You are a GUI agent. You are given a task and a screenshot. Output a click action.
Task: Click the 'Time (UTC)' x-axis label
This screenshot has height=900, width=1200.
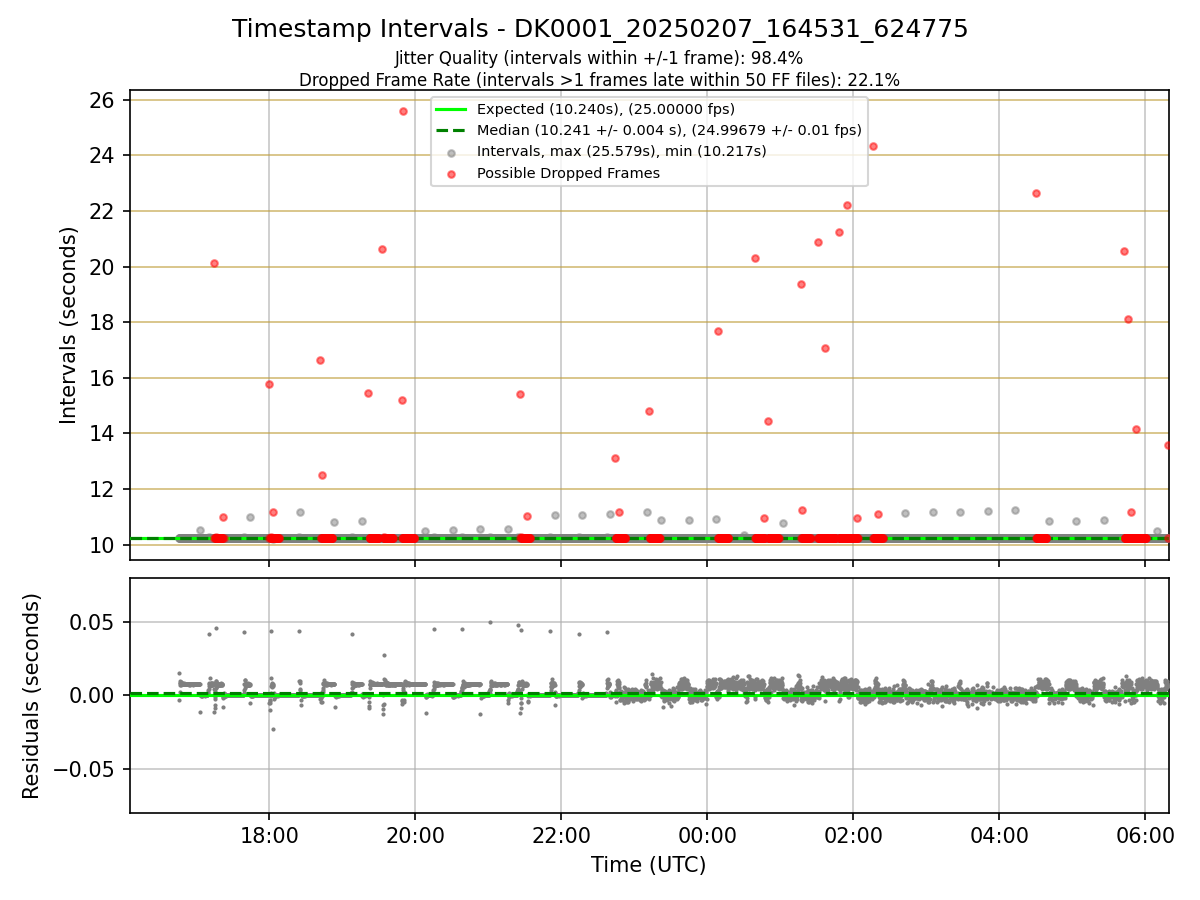coord(649,865)
